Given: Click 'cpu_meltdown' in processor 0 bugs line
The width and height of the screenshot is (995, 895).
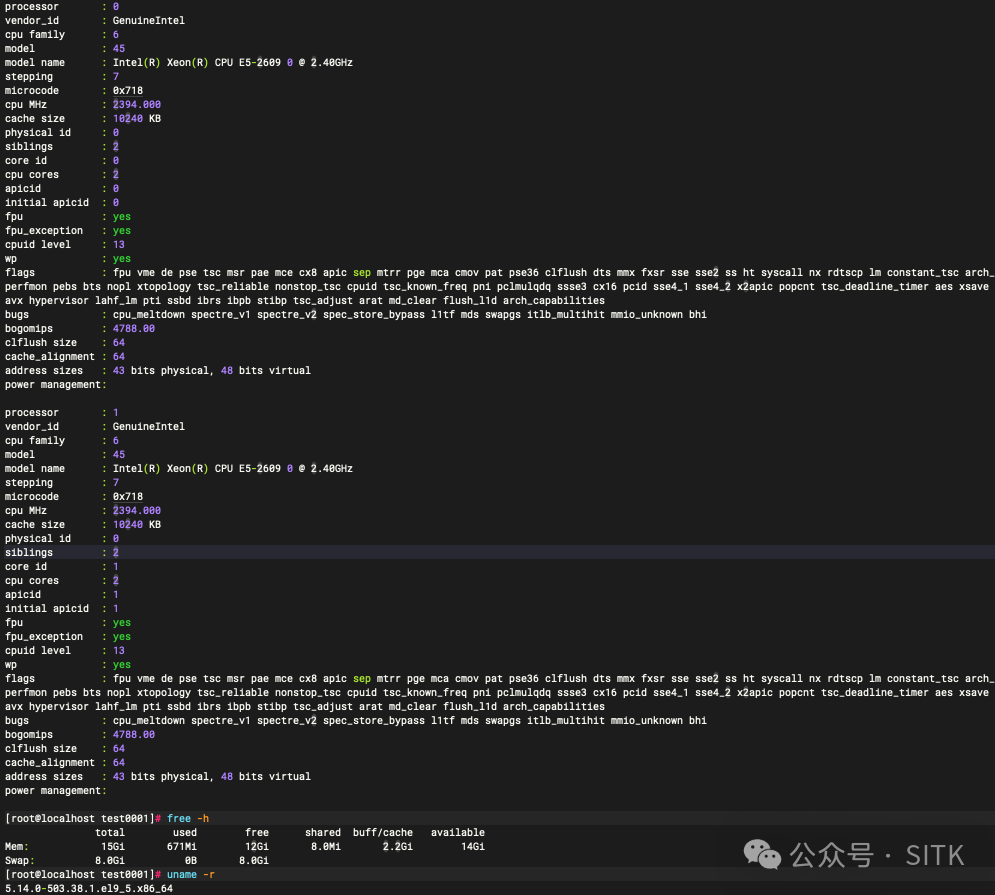Looking at the screenshot, I should coord(148,314).
